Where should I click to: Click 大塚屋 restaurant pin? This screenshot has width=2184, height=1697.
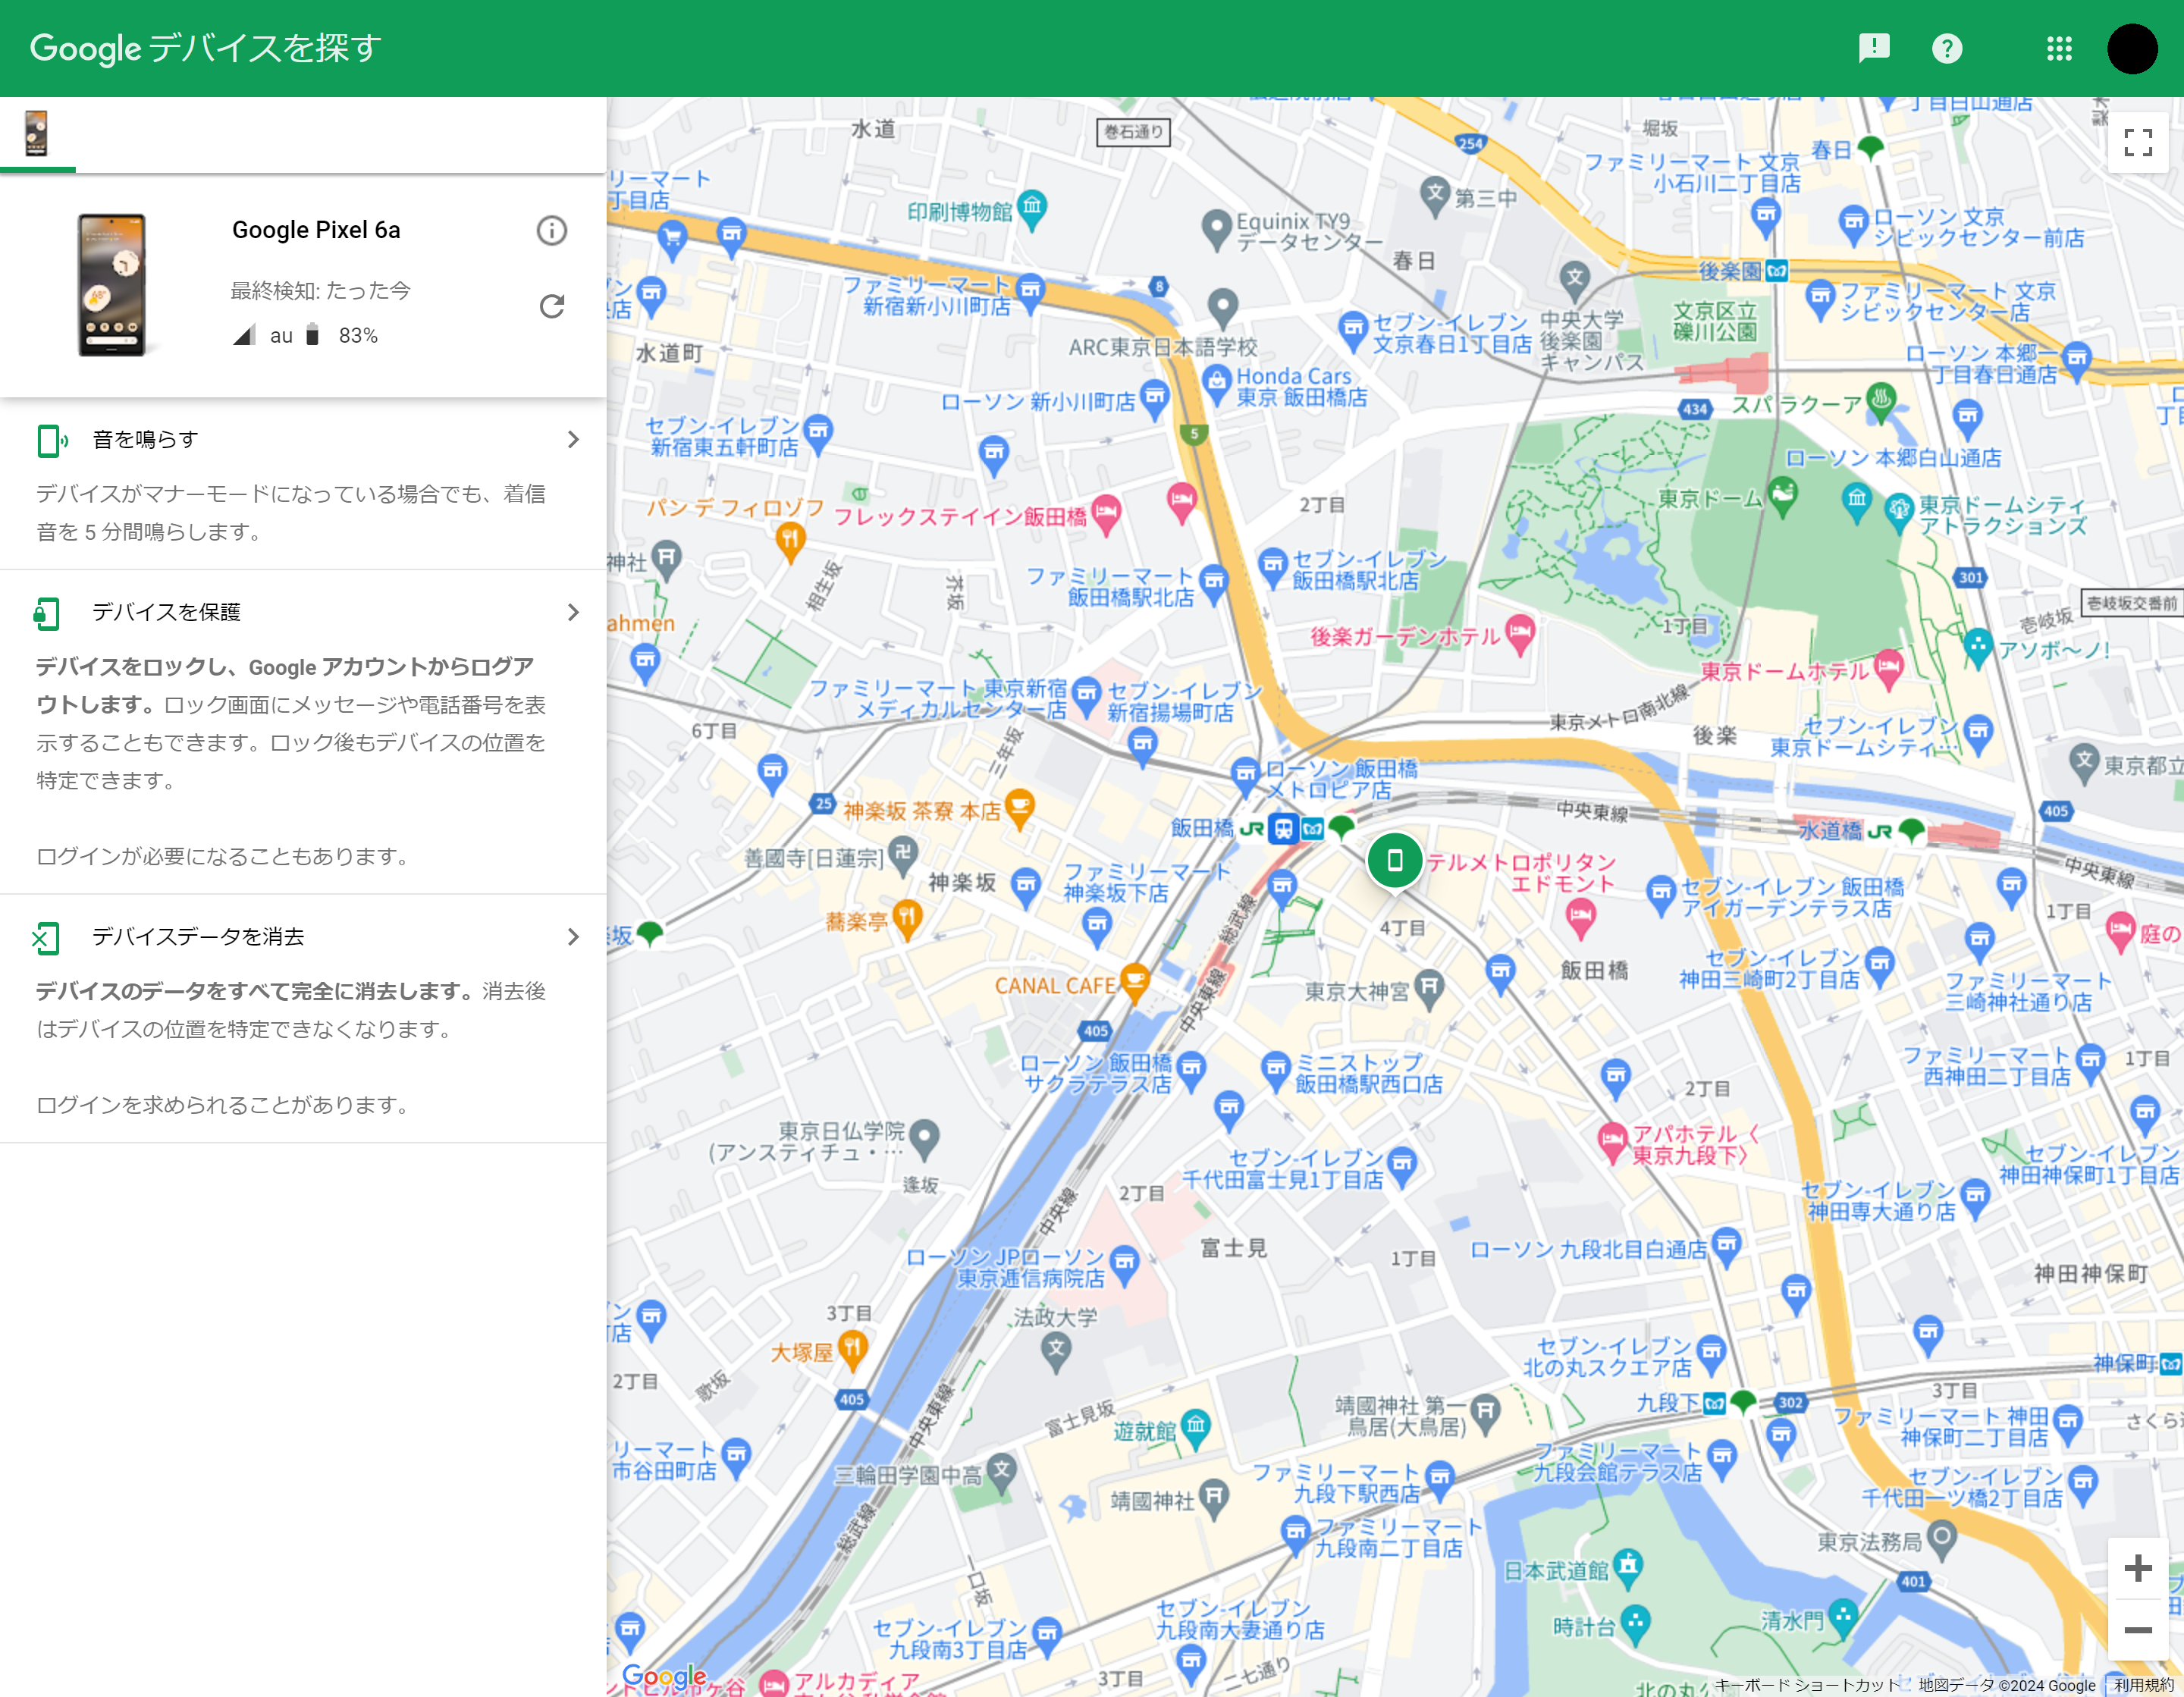[852, 1350]
